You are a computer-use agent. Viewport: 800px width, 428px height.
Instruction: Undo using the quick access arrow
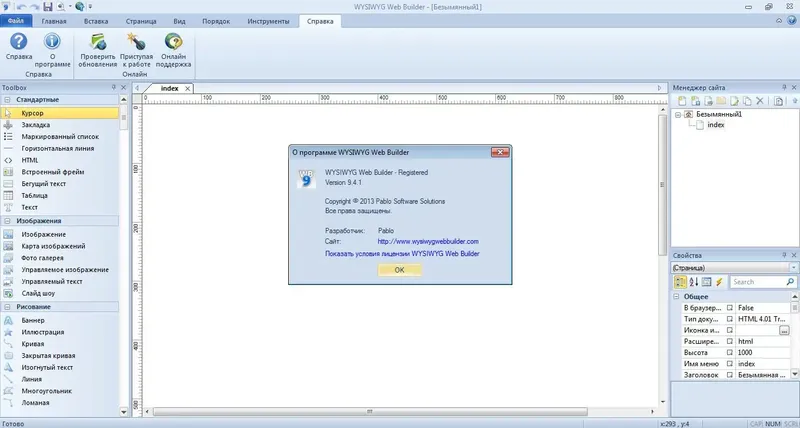22,7
